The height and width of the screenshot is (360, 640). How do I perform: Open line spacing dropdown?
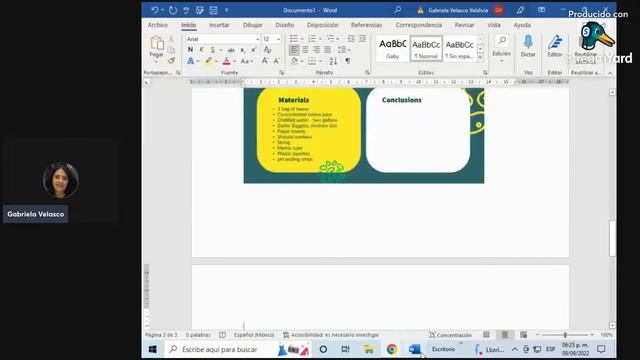pyautogui.click(x=344, y=50)
